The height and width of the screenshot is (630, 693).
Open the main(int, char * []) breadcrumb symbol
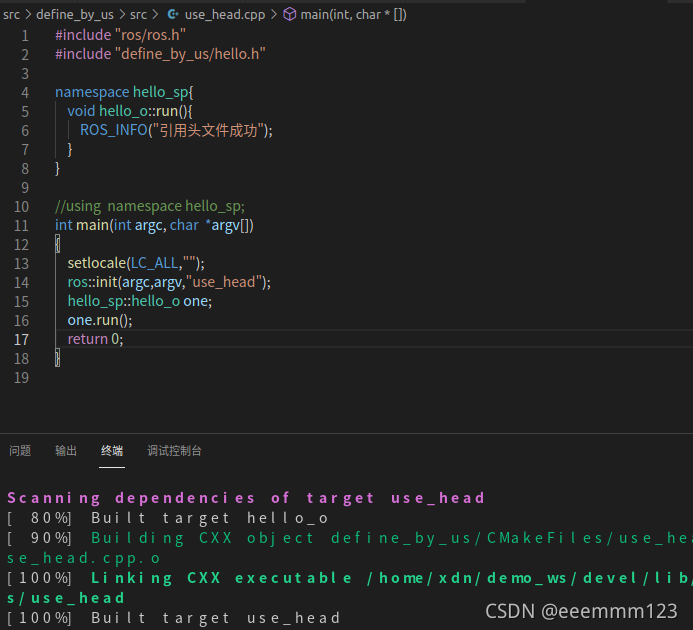click(354, 15)
